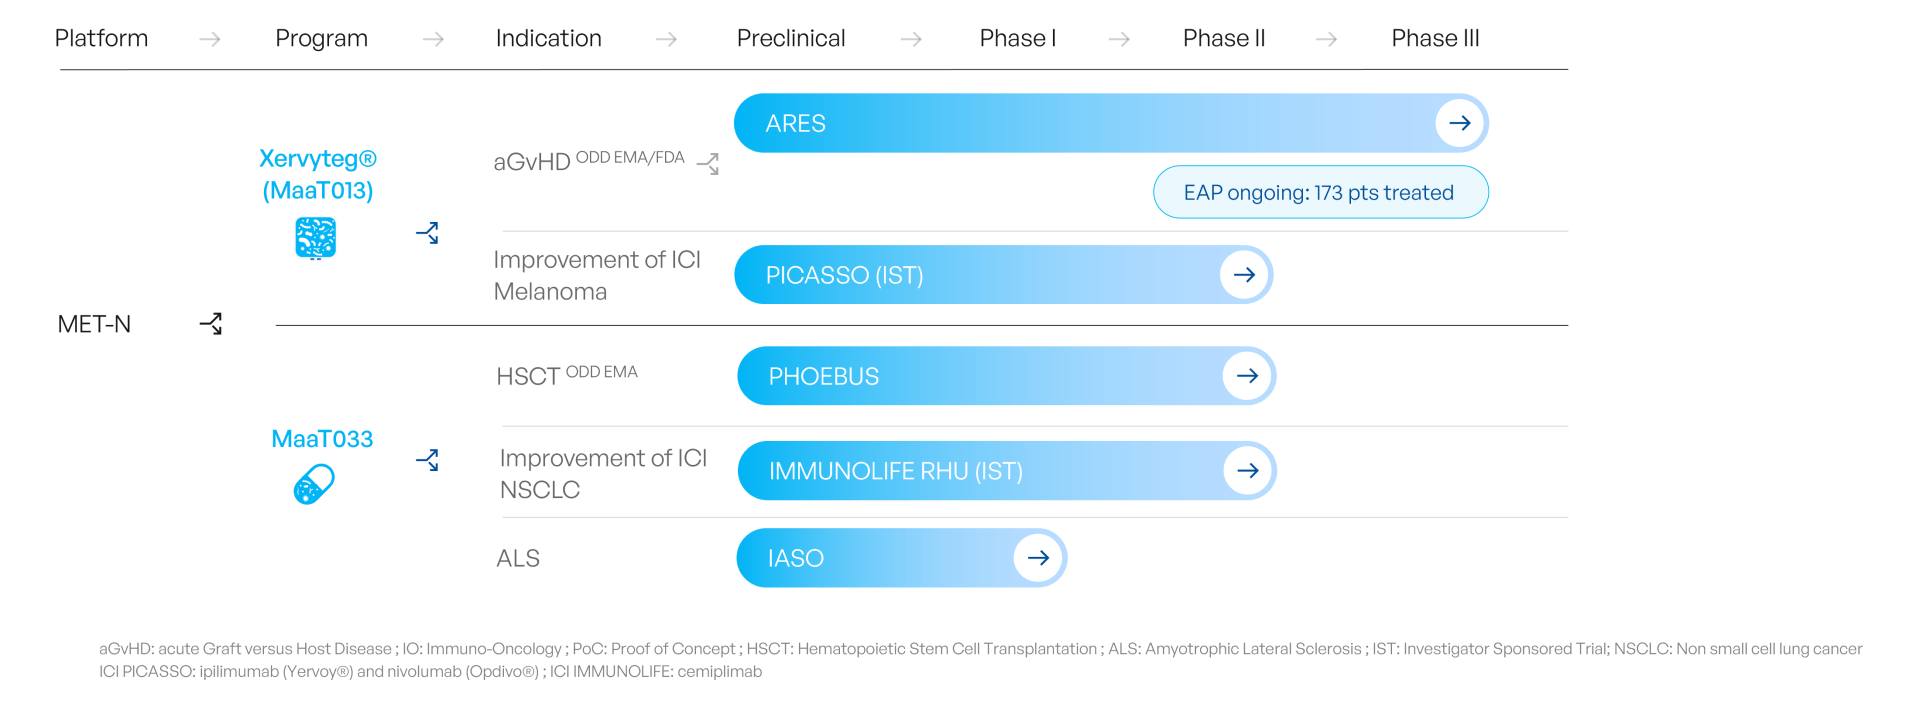This screenshot has height=707, width=1920.
Task: Click the ARES trial progress bar
Action: pos(1080,123)
